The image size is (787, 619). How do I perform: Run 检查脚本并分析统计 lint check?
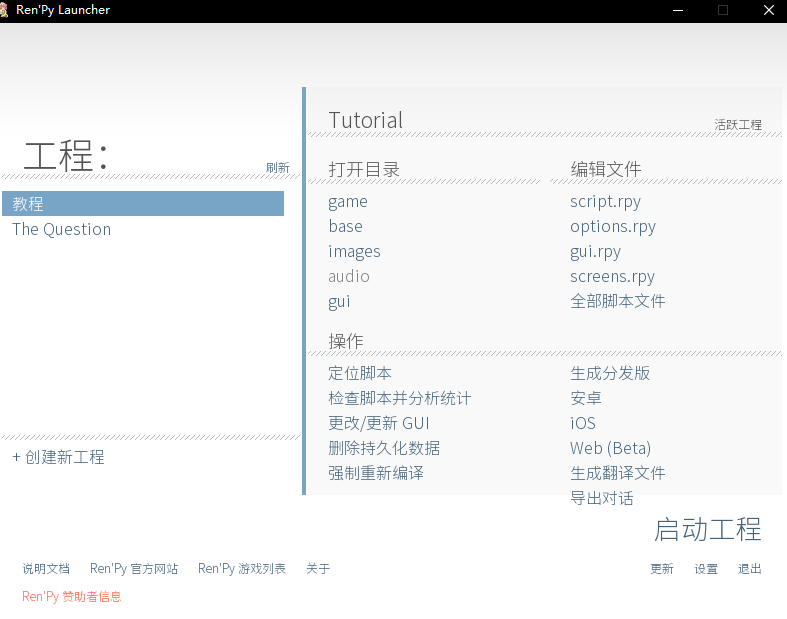tap(400, 398)
